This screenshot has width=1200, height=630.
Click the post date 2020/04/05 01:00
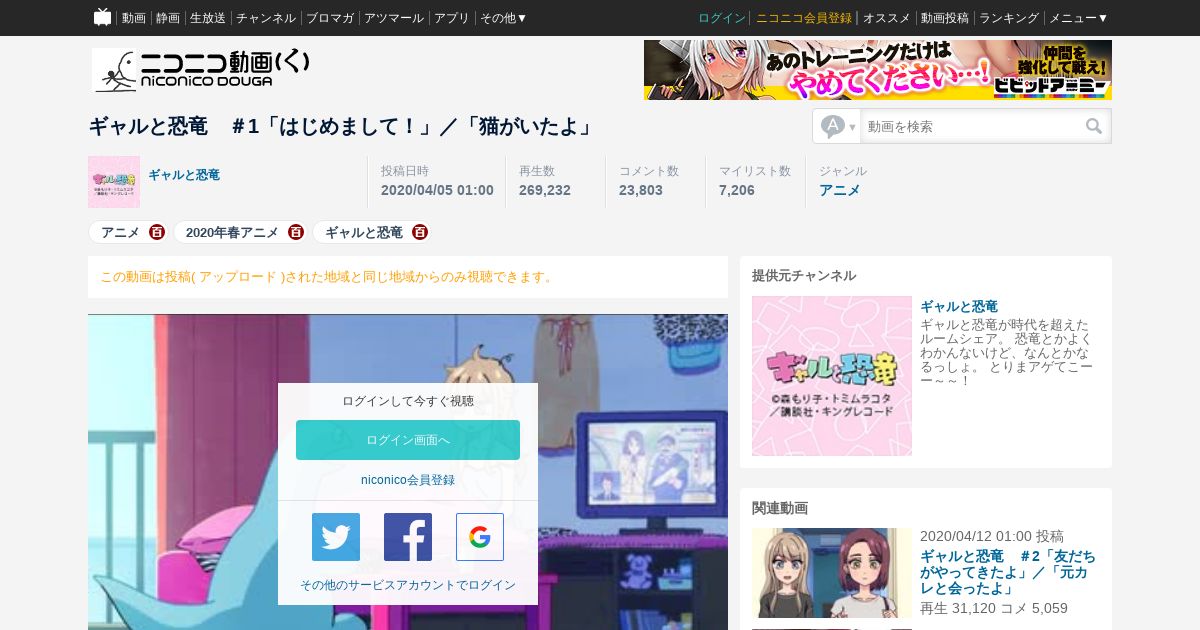click(x=437, y=190)
